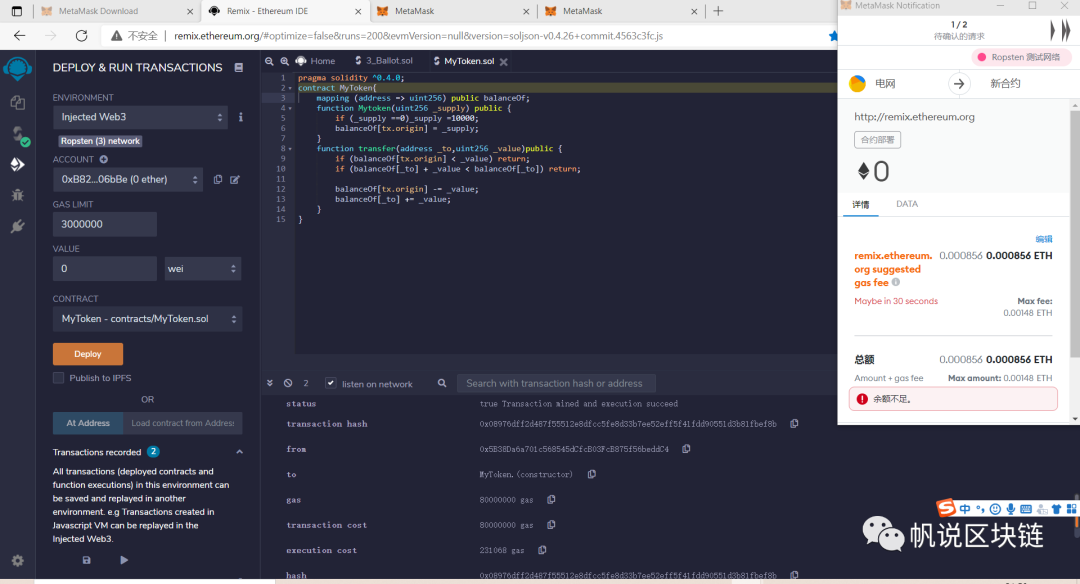
Task: Add a new account with plus icon
Action: click(103, 159)
